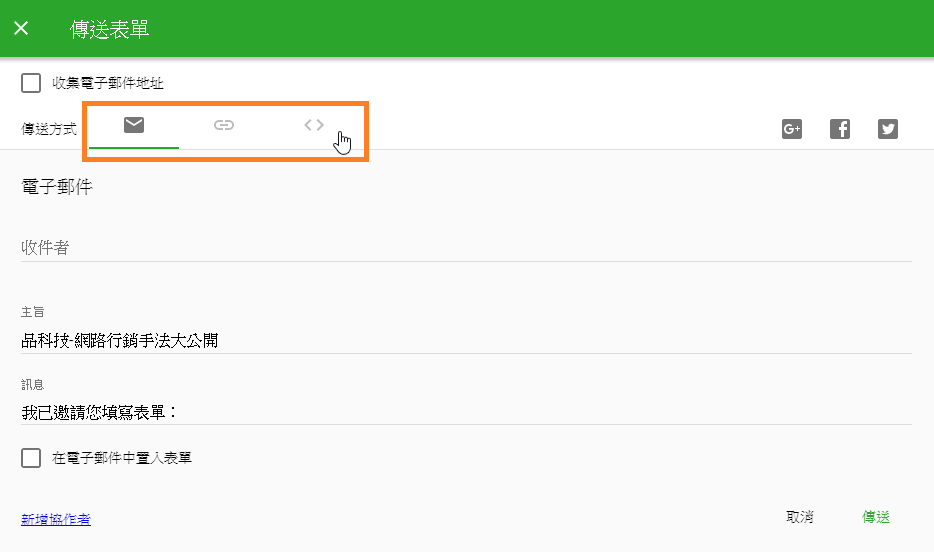The height and width of the screenshot is (552, 934).
Task: Send the form with 傳送 button
Action: pos(876,517)
